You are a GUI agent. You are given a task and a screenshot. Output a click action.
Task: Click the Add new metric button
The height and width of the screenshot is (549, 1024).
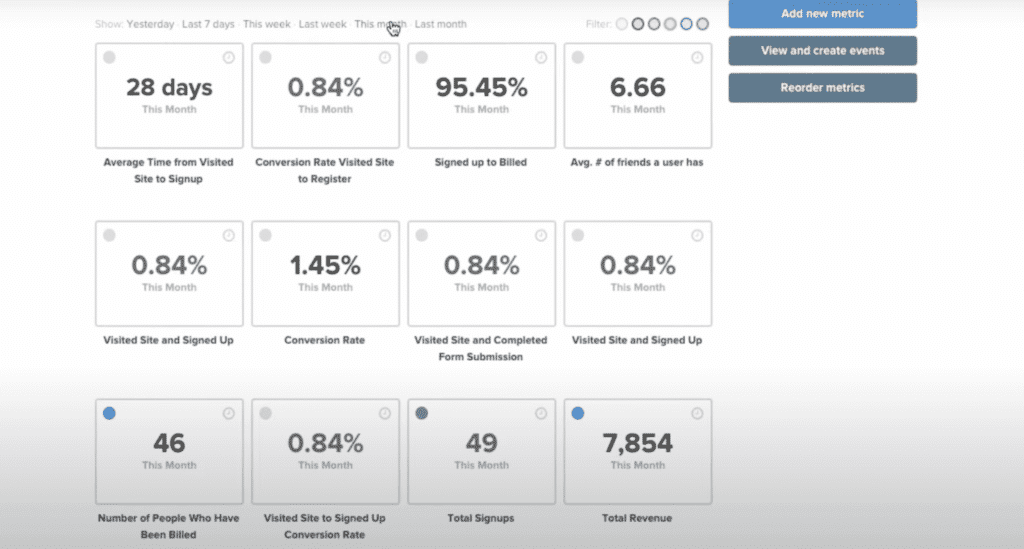point(822,14)
